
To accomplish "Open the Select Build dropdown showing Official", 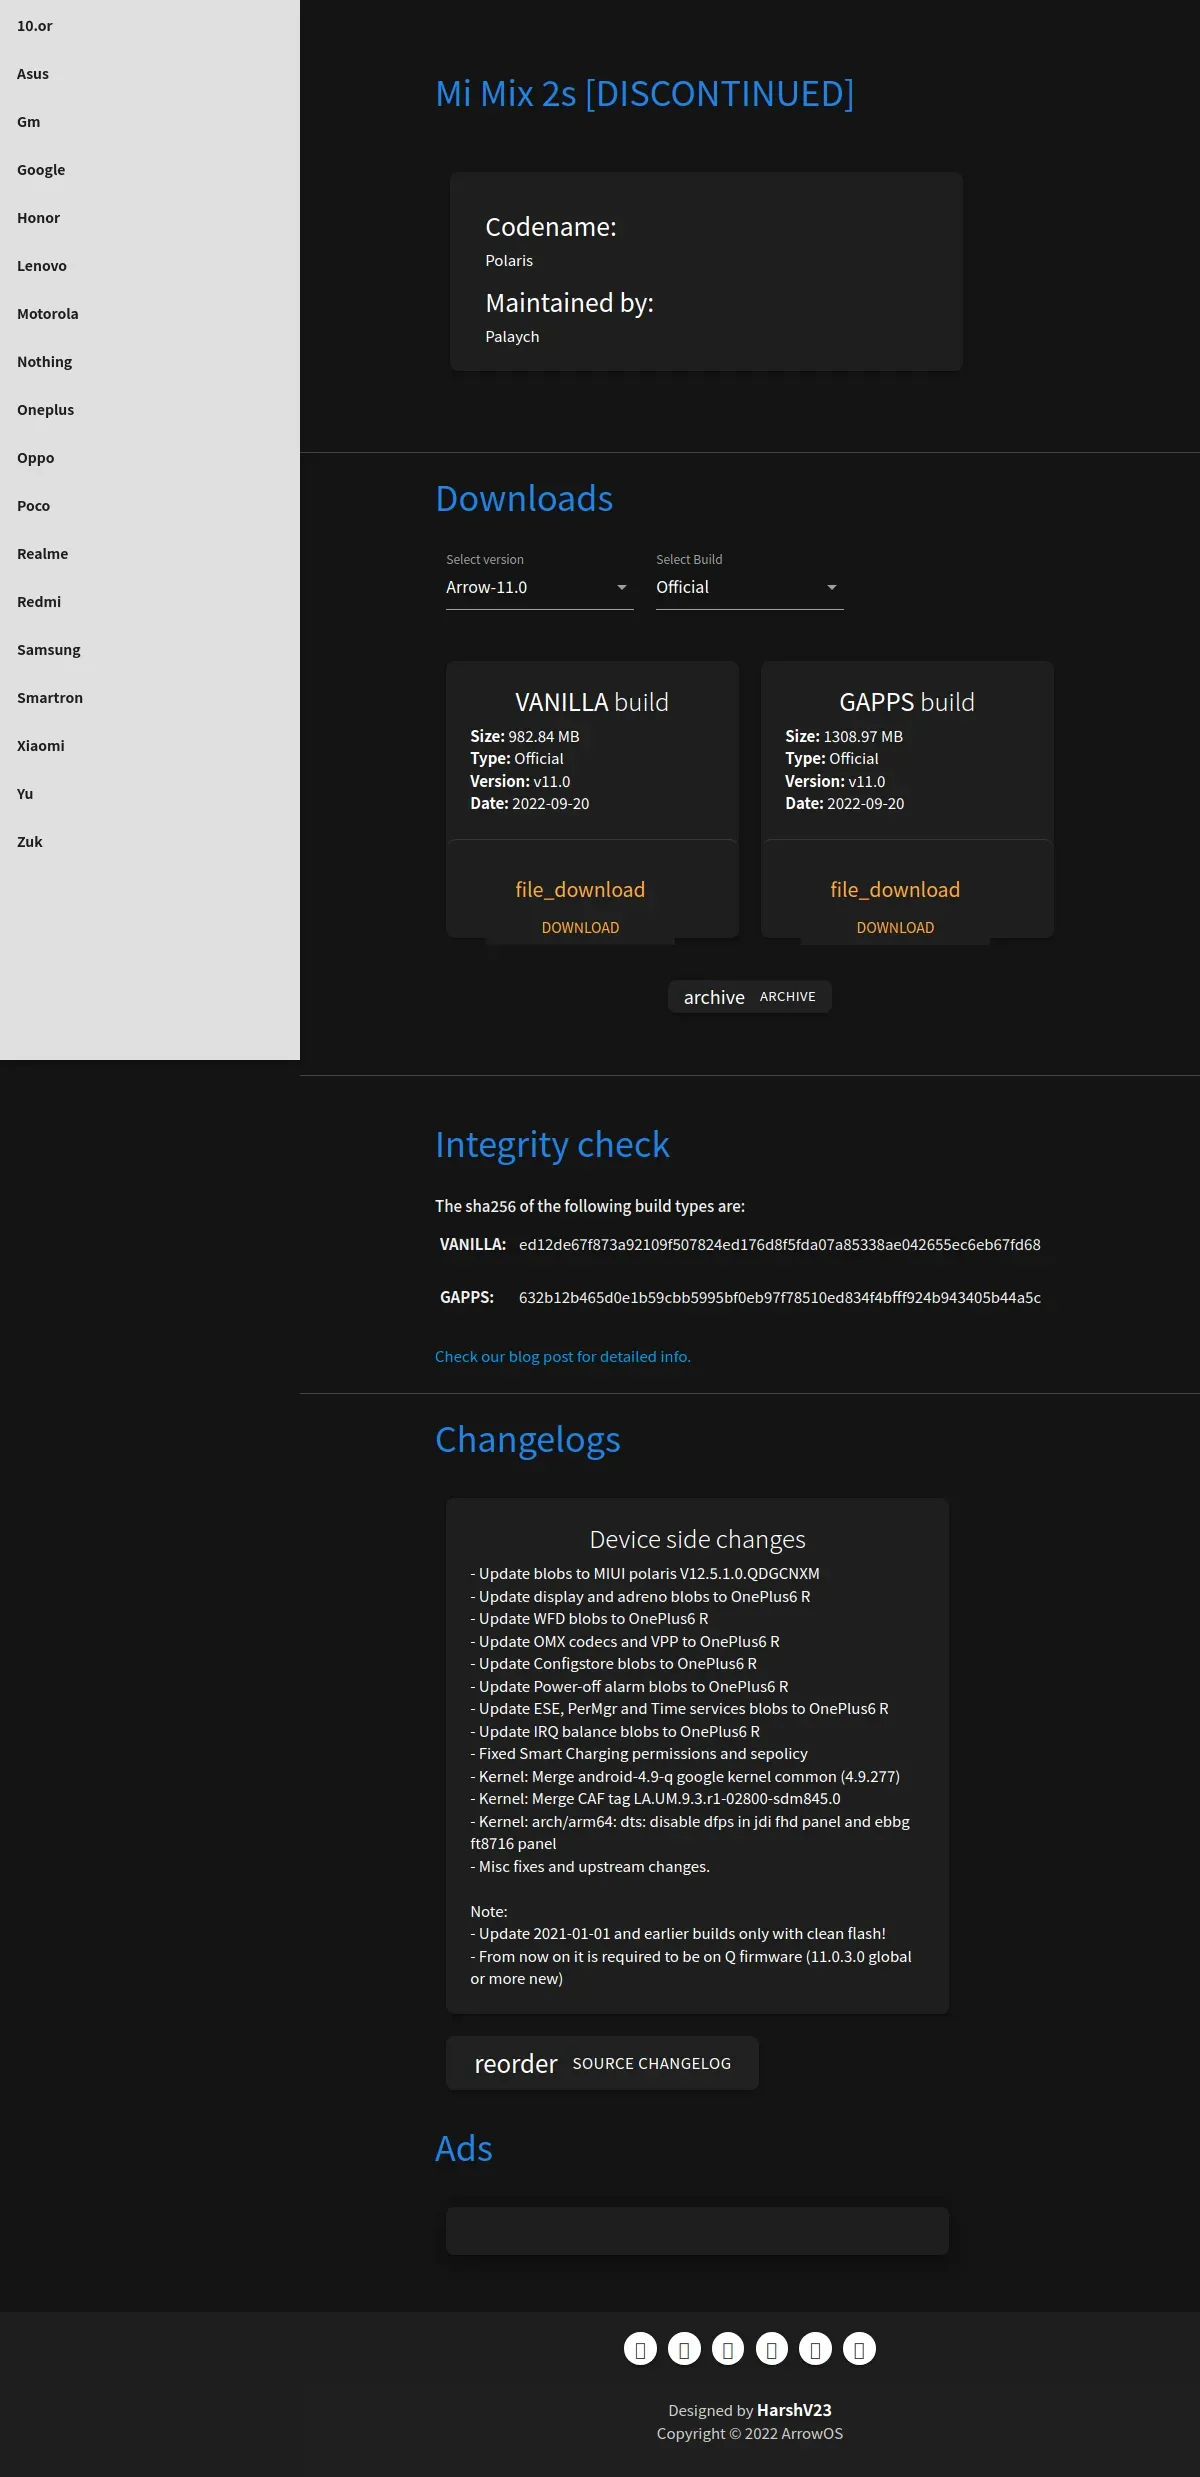I will pos(749,588).
